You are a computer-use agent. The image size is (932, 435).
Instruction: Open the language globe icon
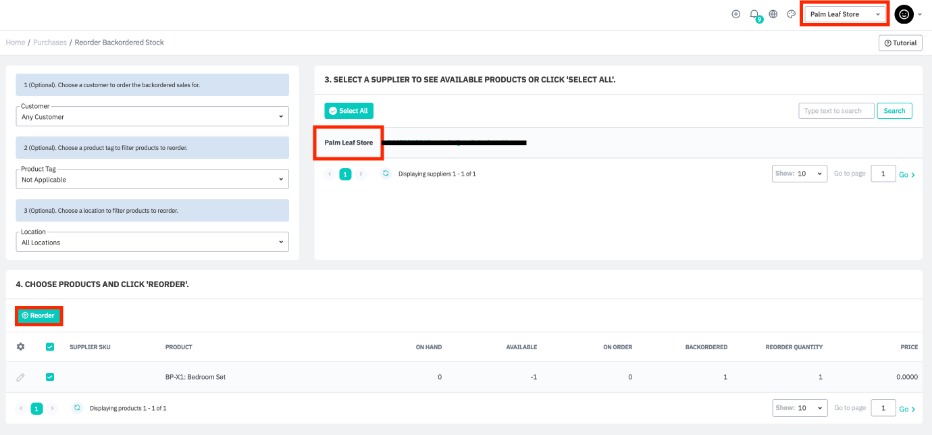773,14
